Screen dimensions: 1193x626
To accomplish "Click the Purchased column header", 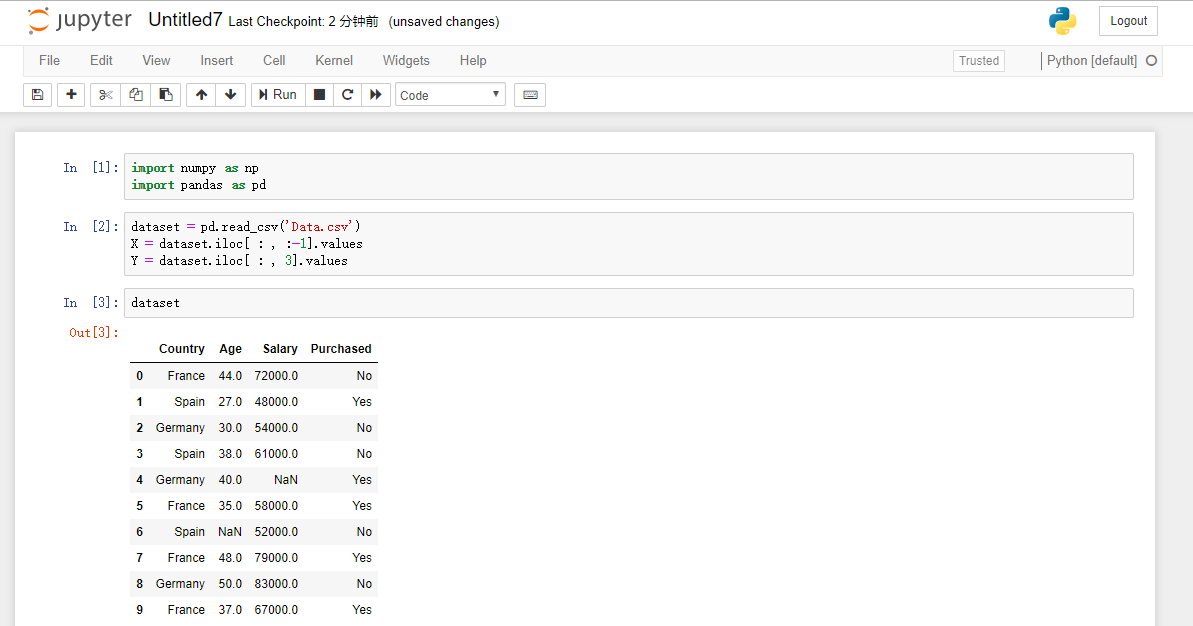I will 341,348.
